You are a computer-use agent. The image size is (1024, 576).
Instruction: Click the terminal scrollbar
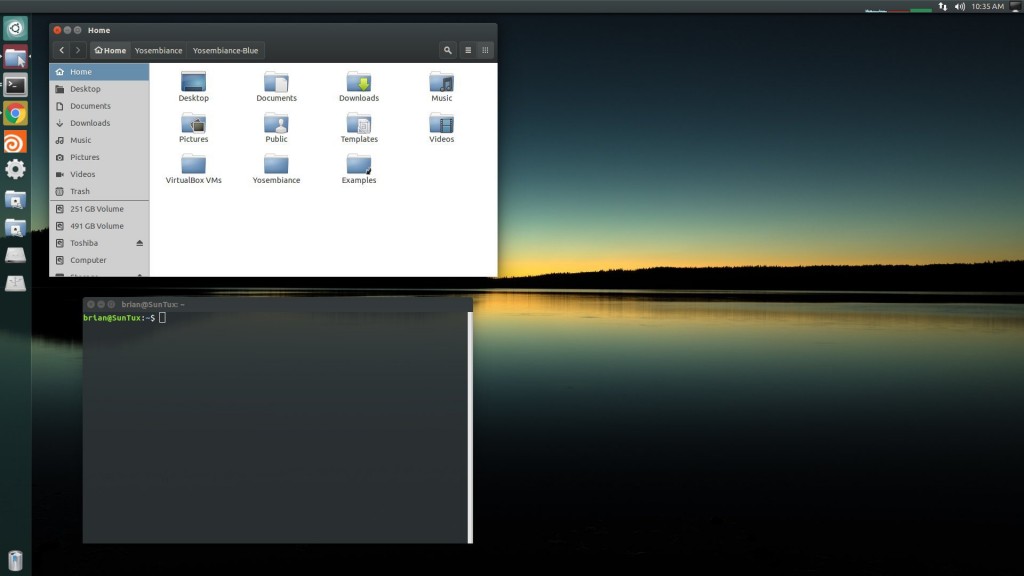point(470,427)
